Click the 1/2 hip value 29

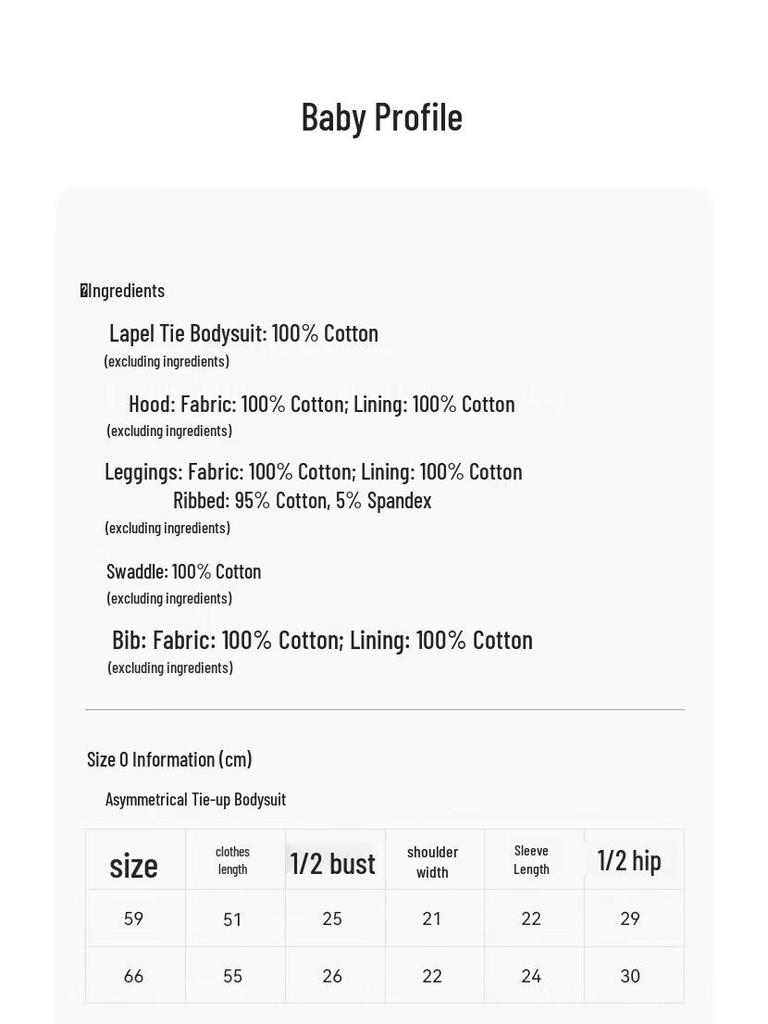[x=630, y=919]
